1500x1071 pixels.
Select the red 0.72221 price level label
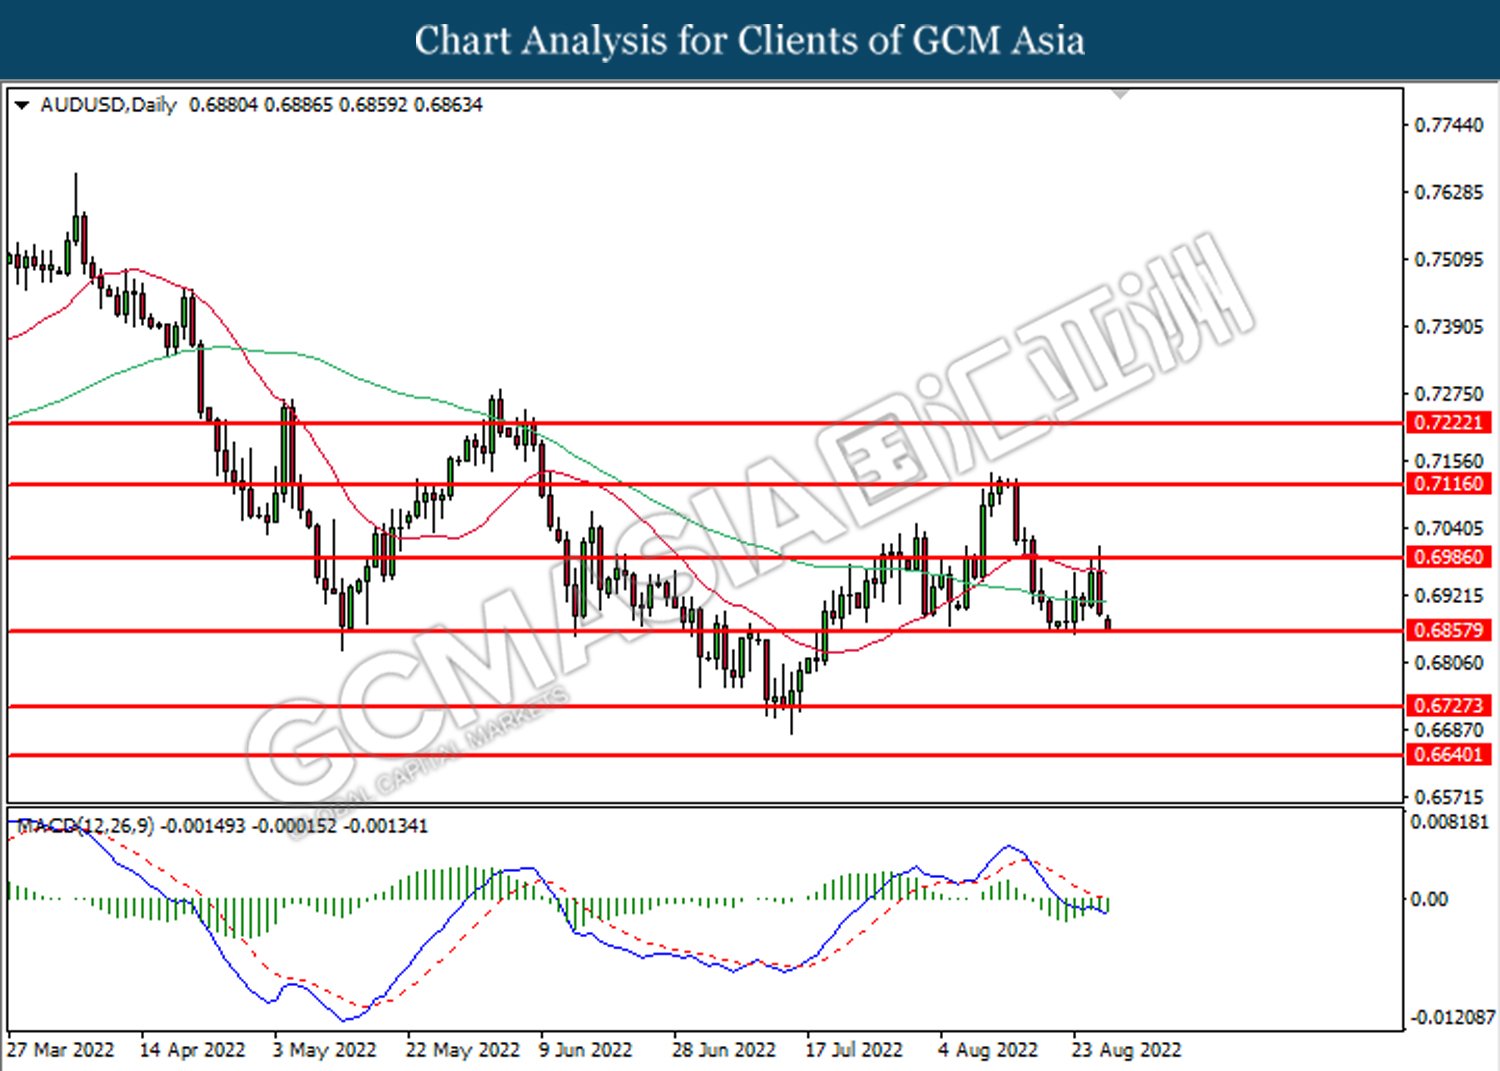(x=1448, y=423)
